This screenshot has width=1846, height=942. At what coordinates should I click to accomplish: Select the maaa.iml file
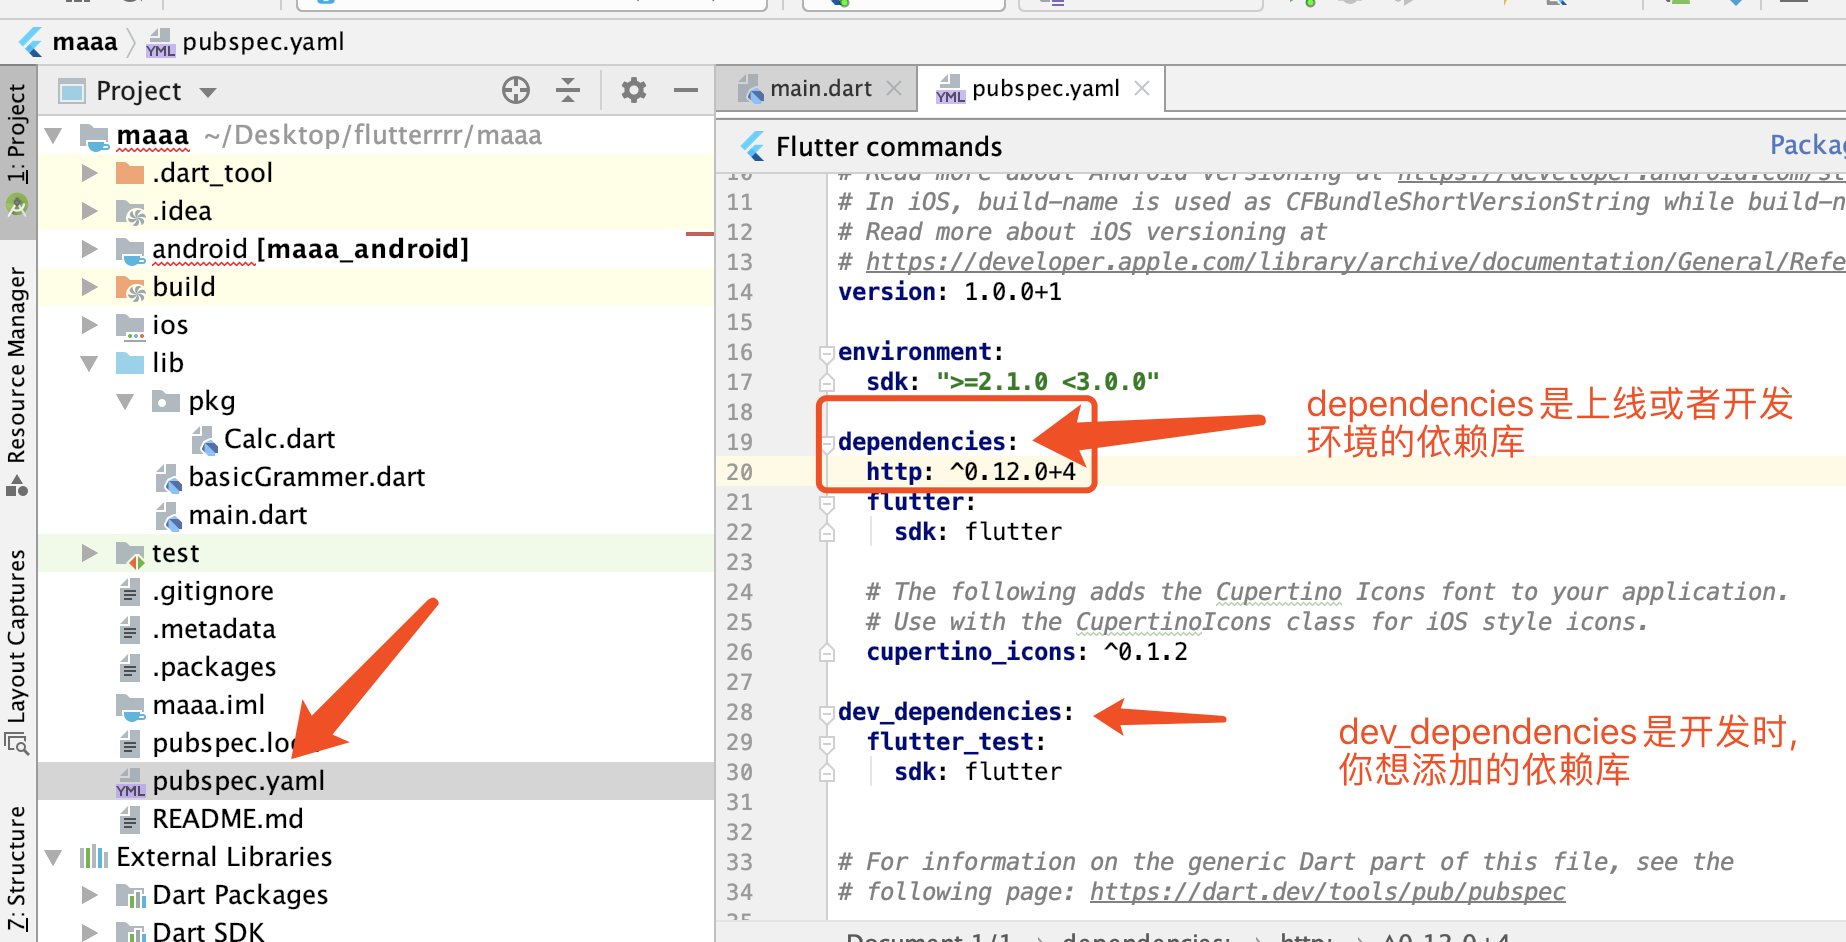(x=208, y=705)
